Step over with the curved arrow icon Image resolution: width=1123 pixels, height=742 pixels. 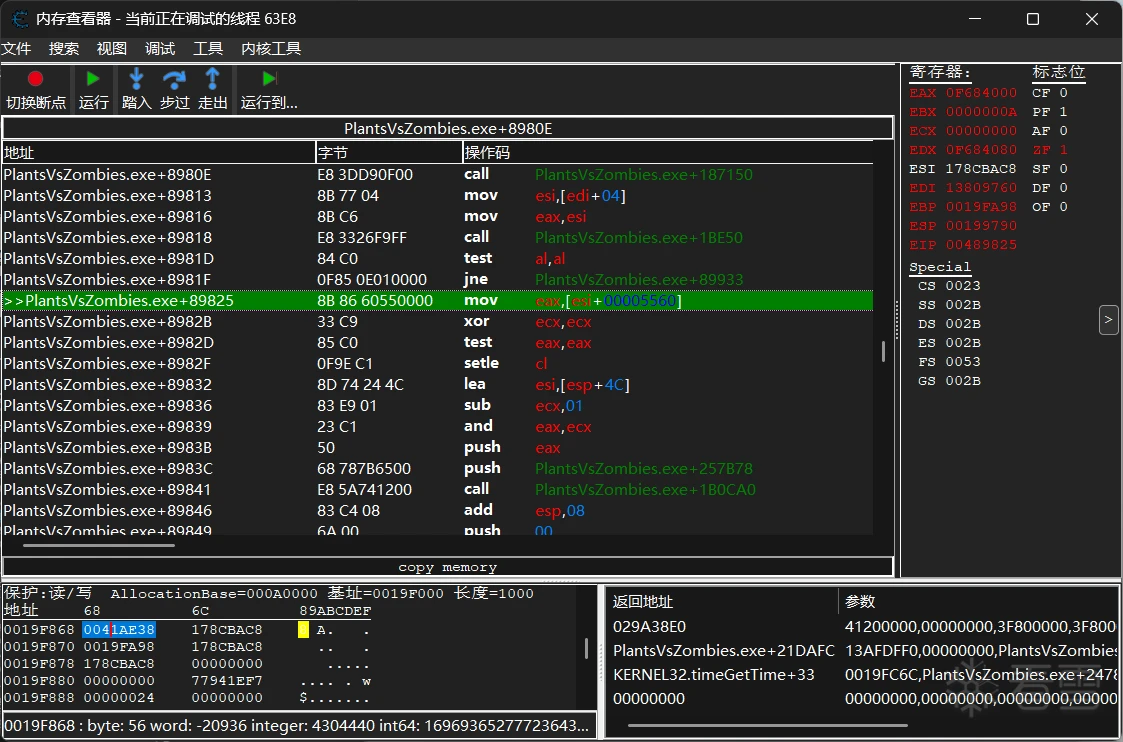click(174, 79)
